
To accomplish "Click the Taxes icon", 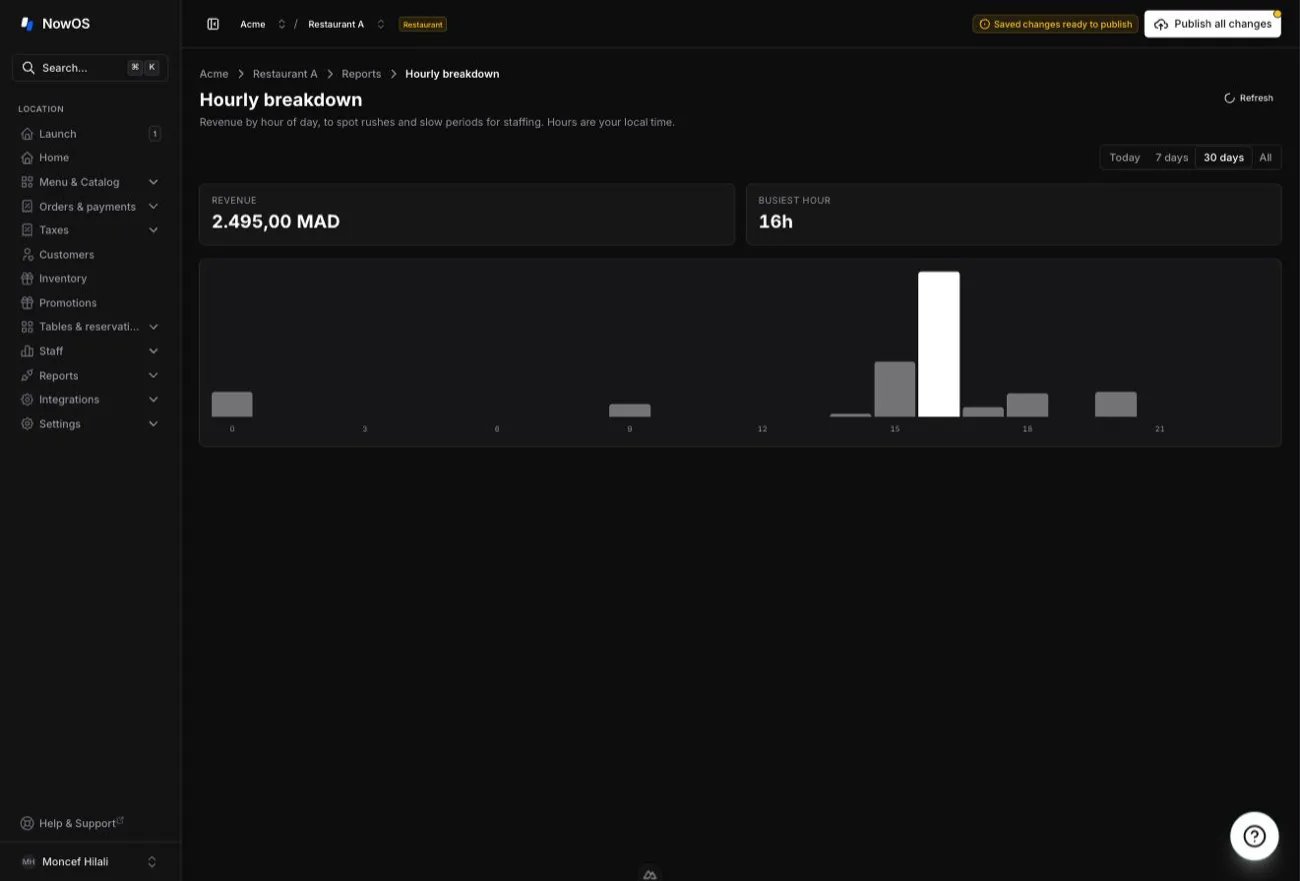I will 27,230.
